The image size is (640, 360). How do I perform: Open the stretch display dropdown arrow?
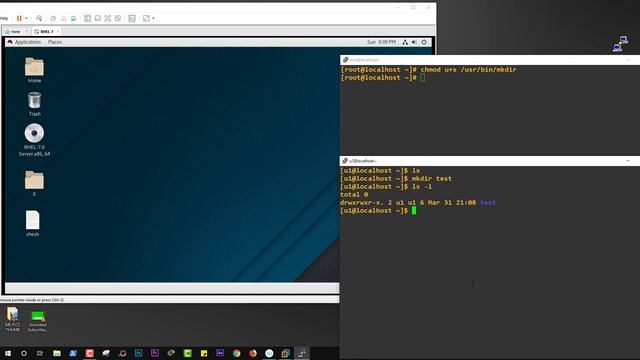click(153, 18)
